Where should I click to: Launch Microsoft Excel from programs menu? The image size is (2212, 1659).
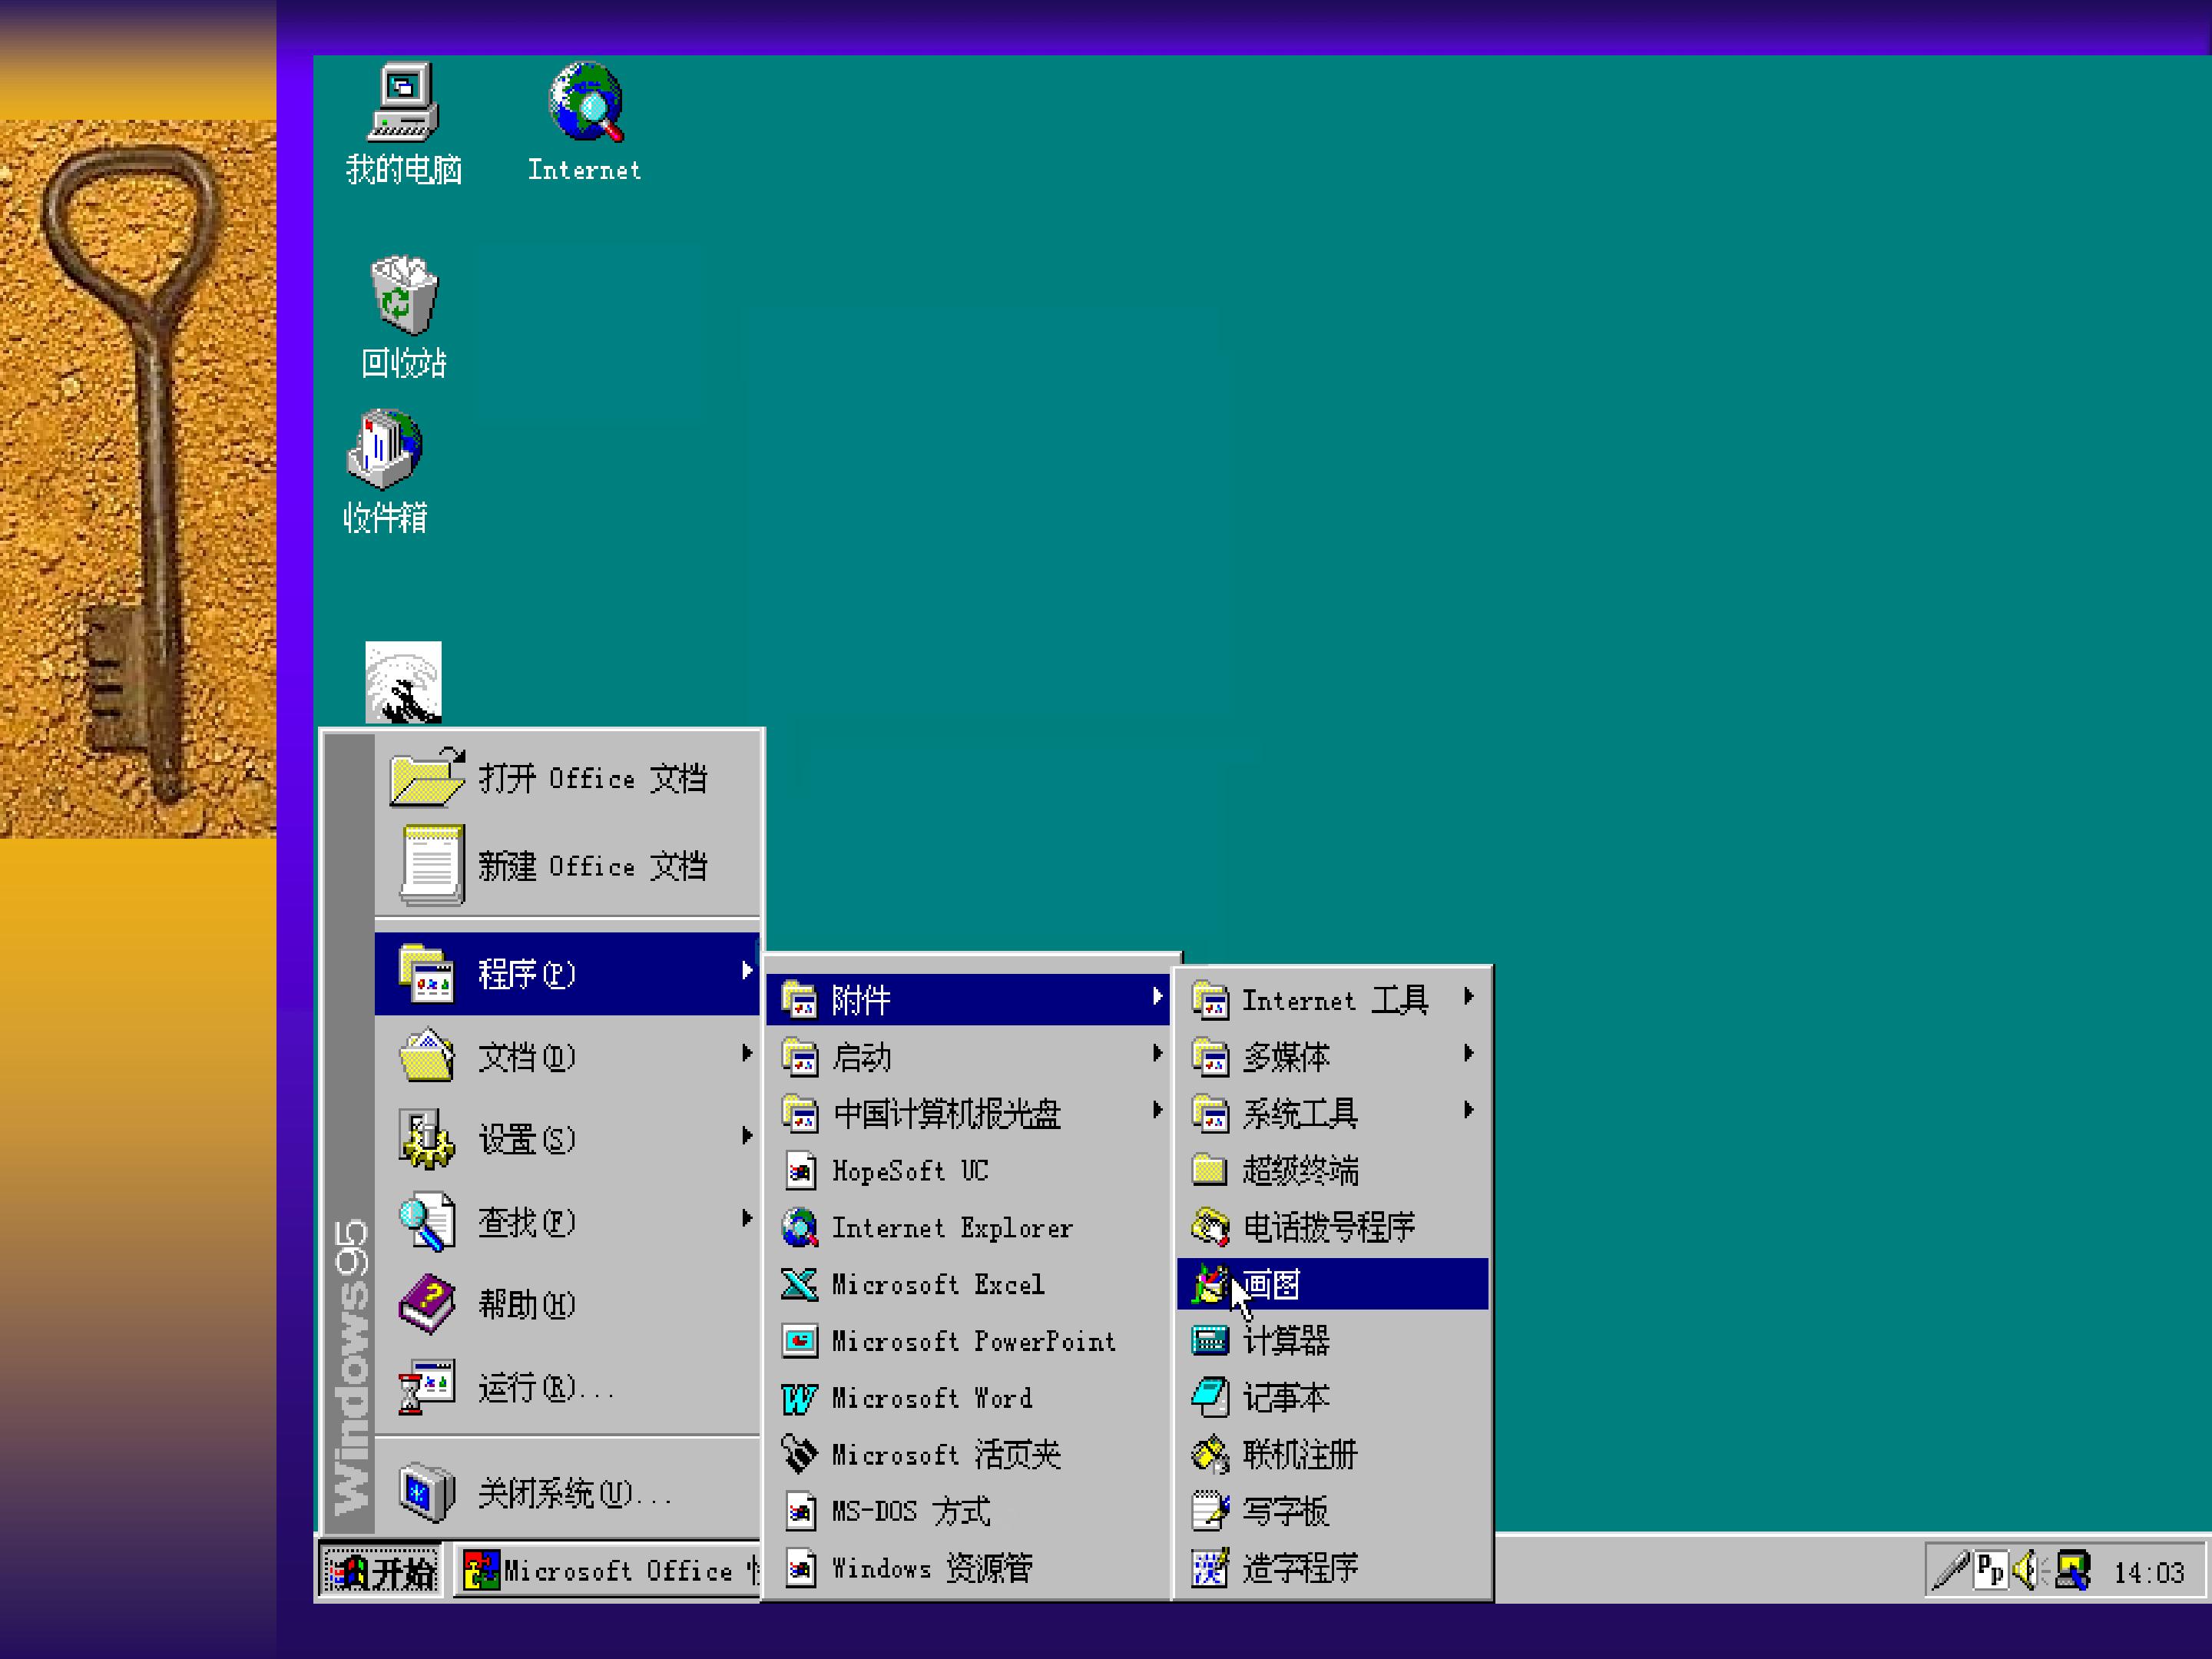point(968,1284)
